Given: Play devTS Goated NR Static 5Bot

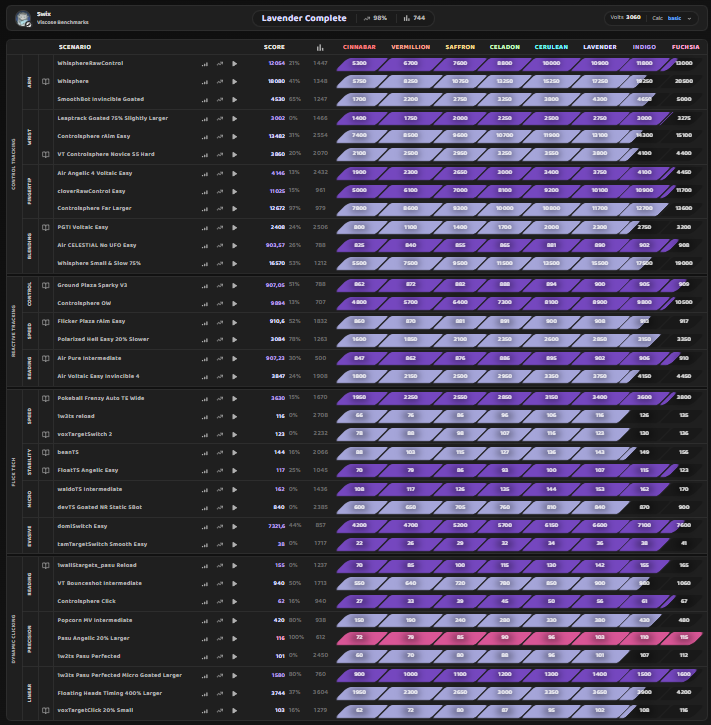Looking at the screenshot, I should click(234, 508).
